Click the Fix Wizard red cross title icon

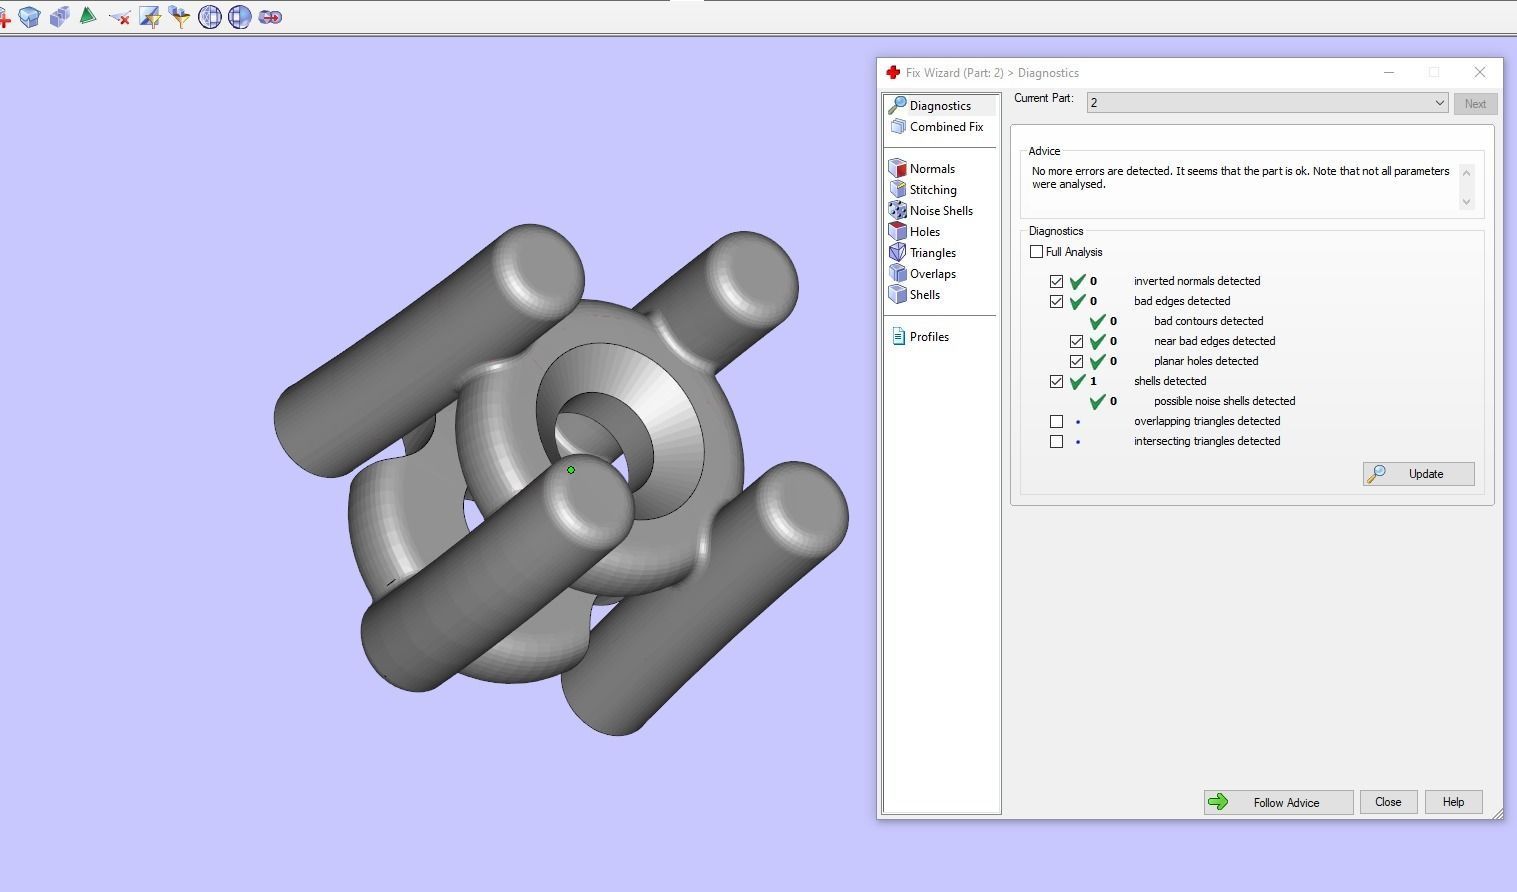pos(893,72)
